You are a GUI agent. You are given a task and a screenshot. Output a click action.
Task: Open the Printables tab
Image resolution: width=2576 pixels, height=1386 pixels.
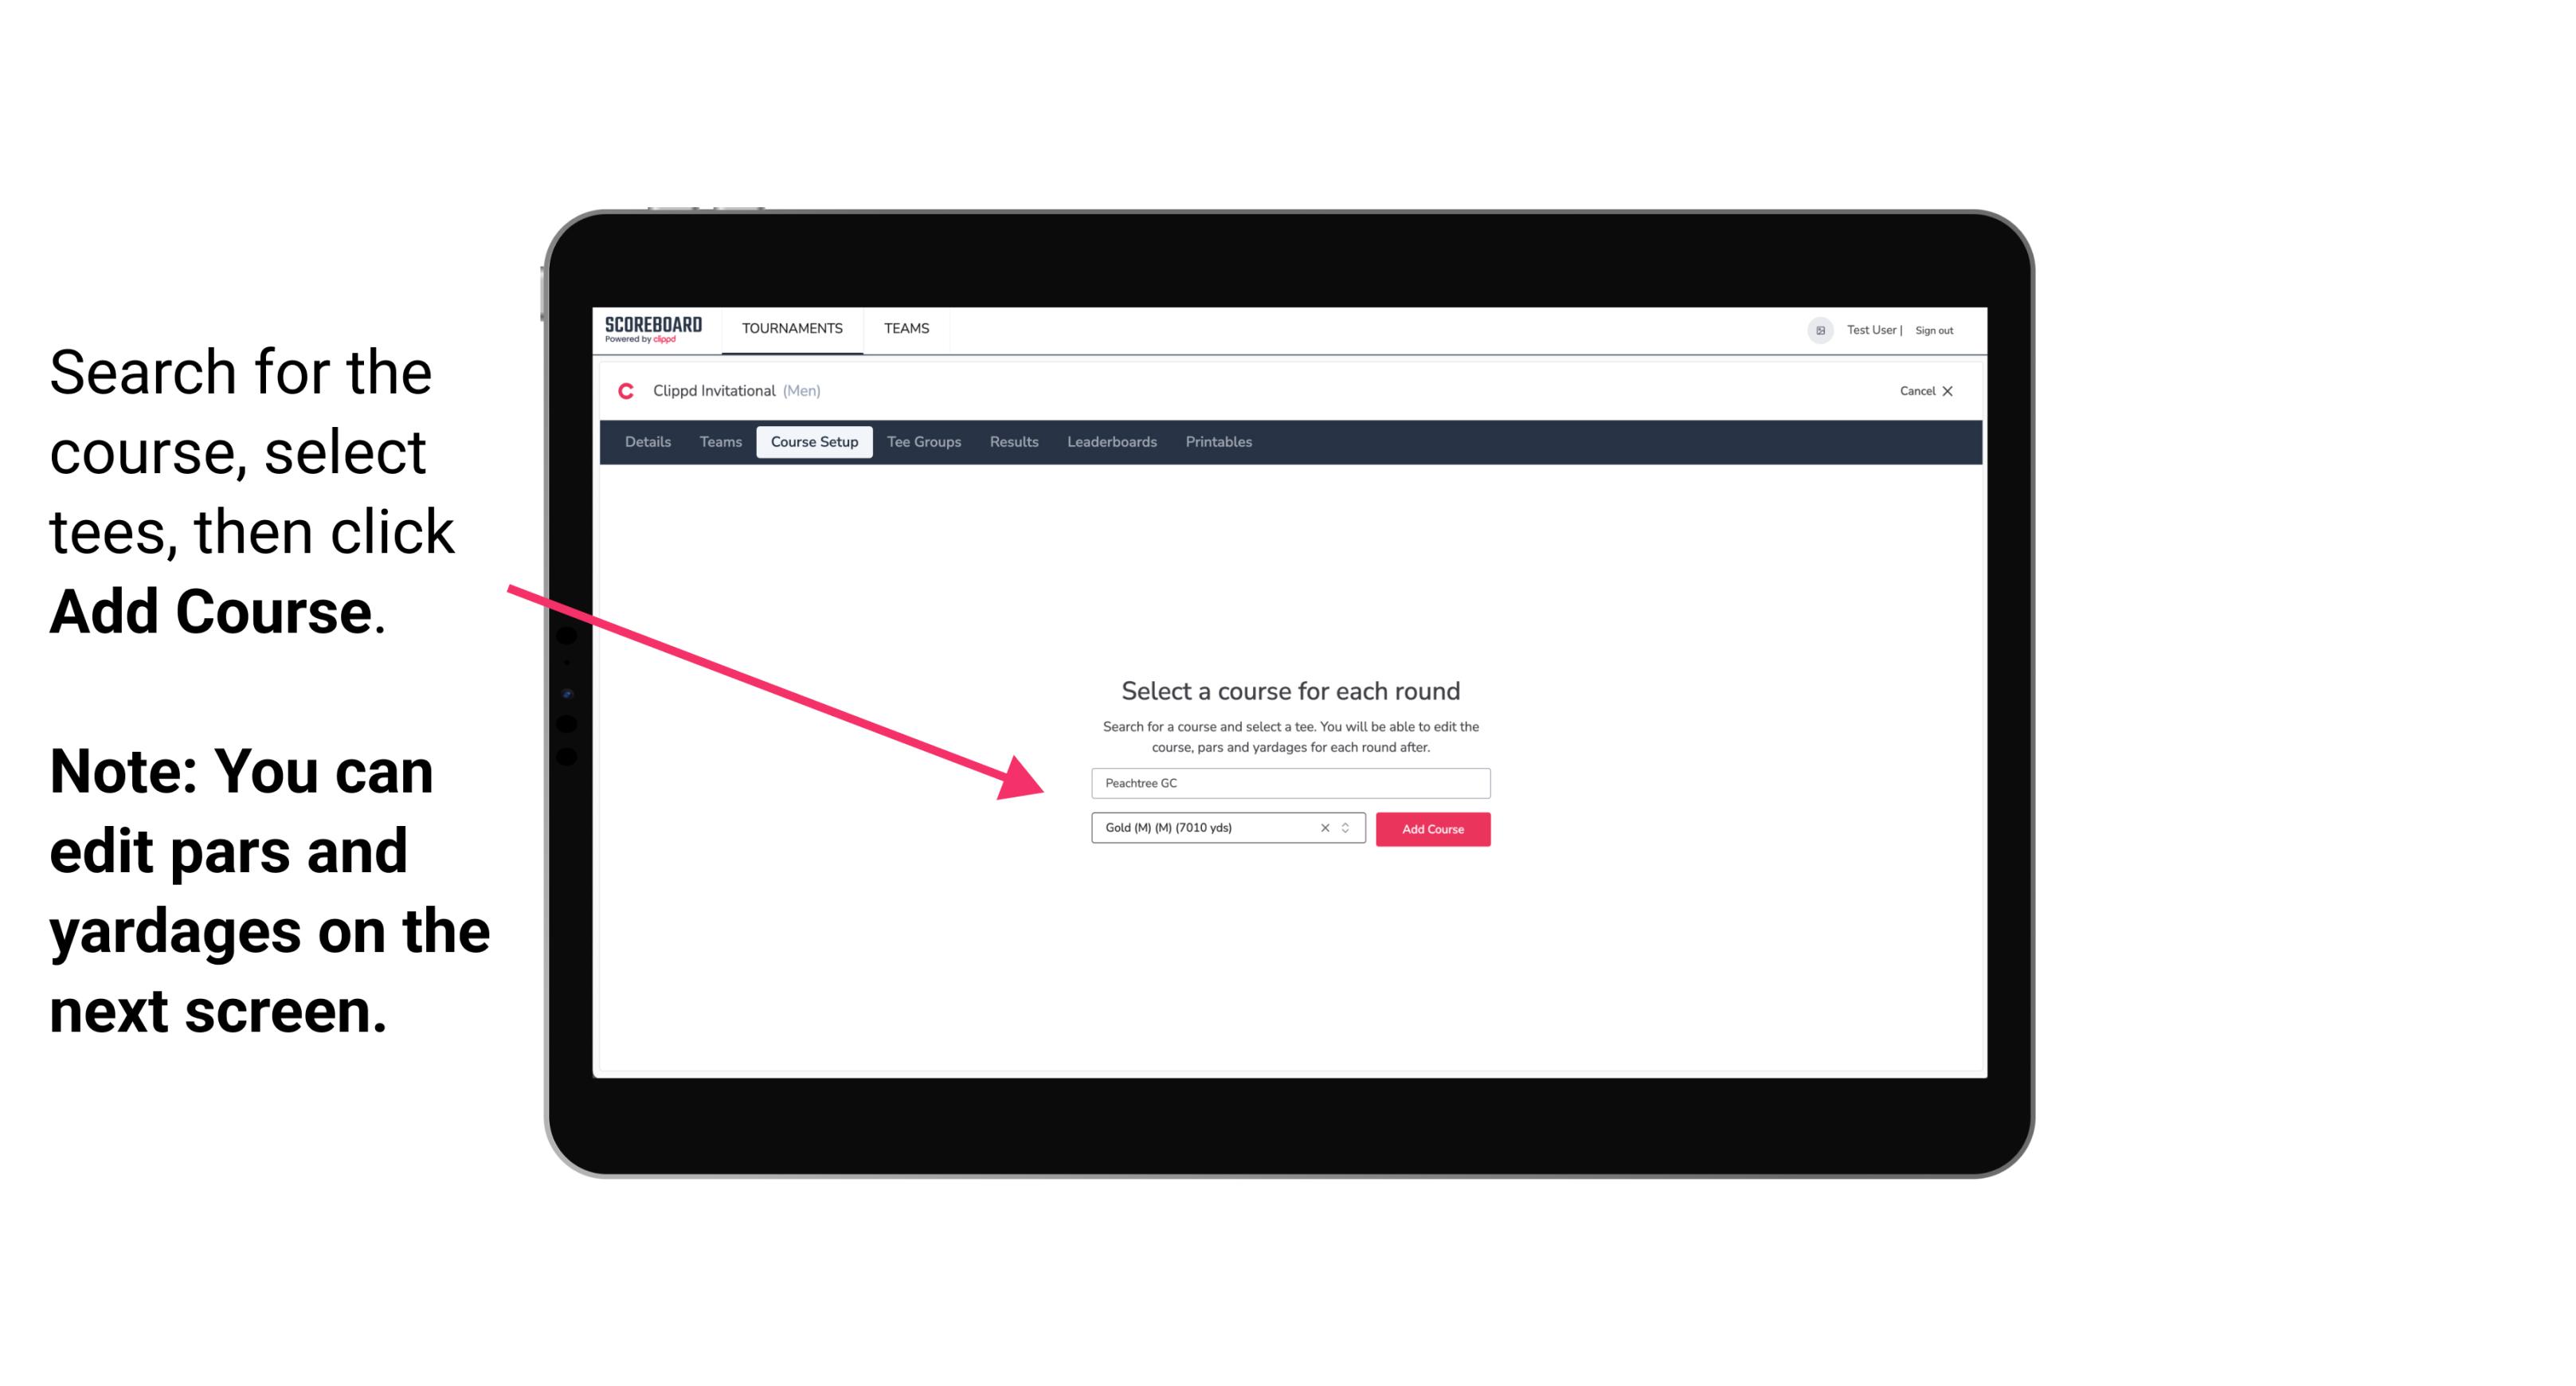pos(1219,442)
